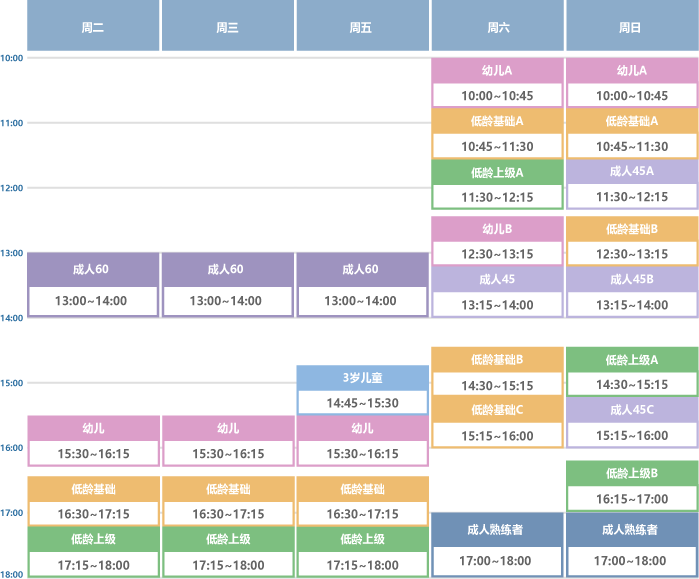Select the 周二 column header
This screenshot has height=579, width=699.
93,27
